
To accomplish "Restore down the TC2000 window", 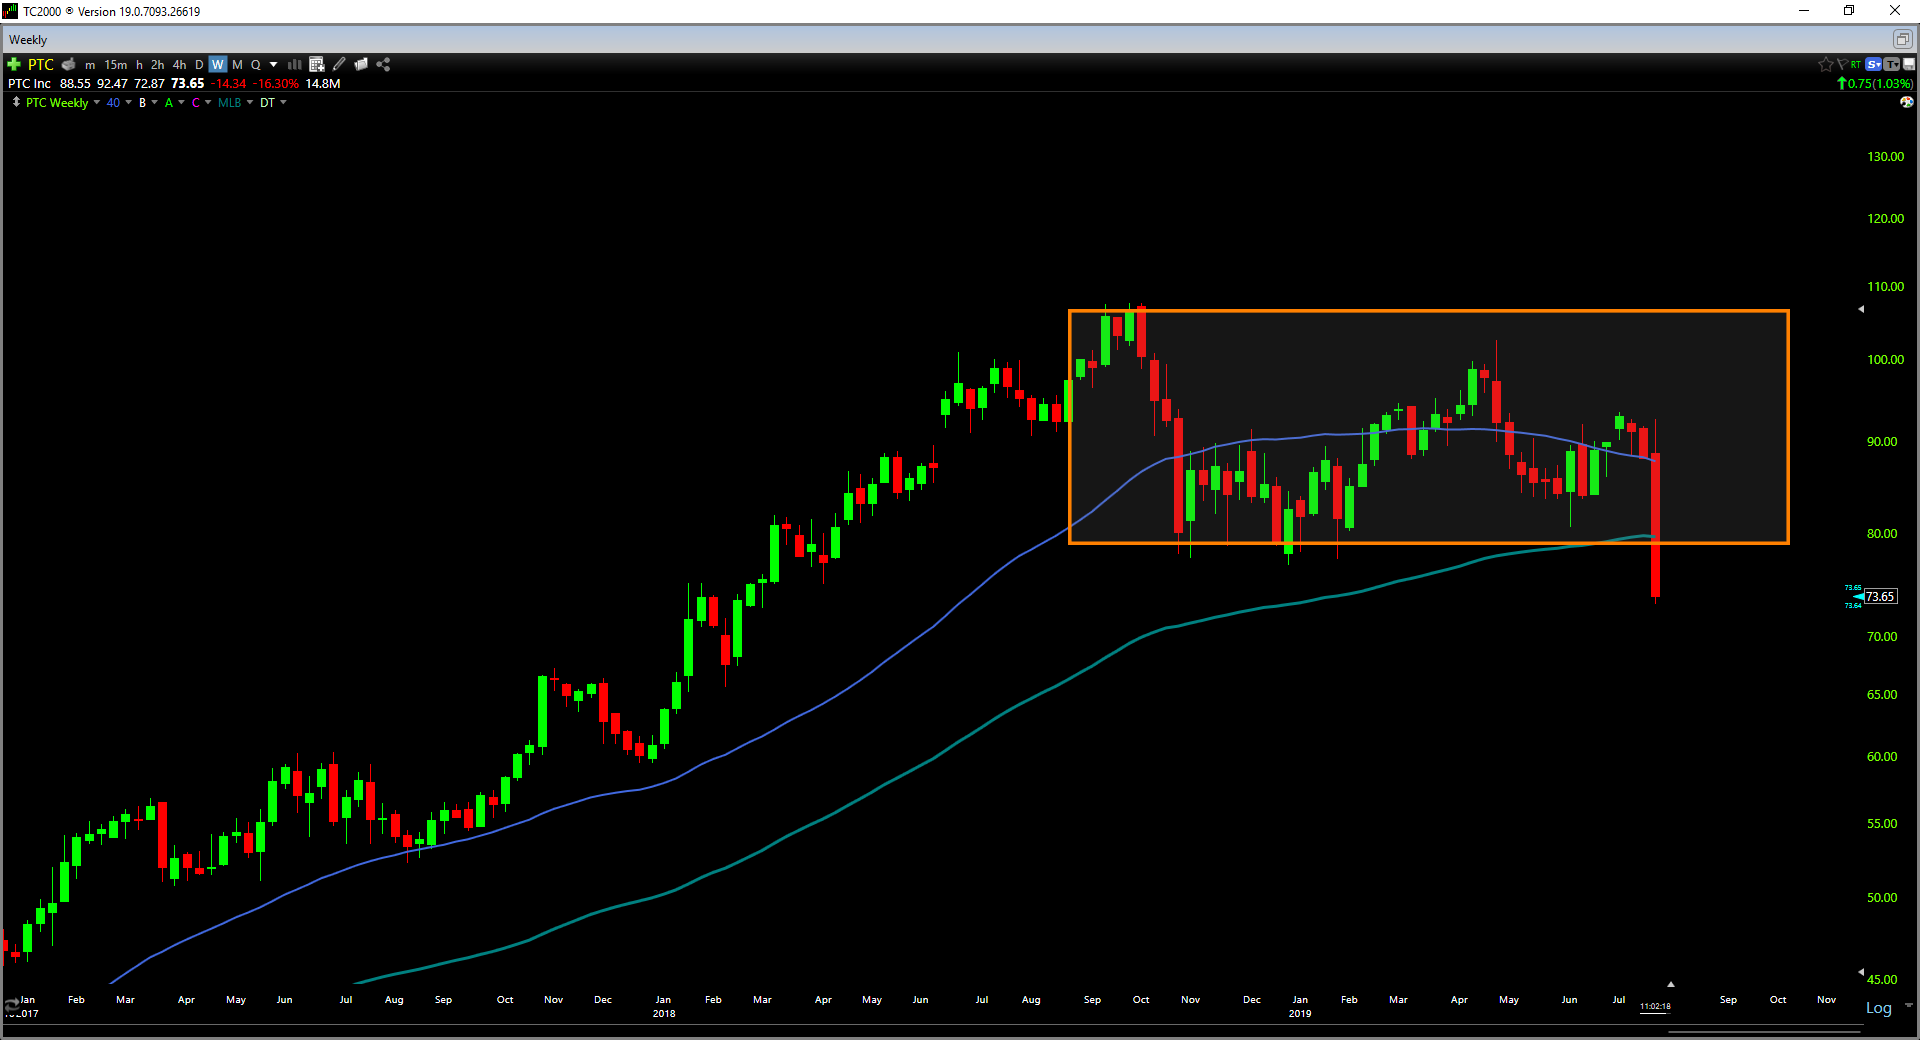I will (1849, 11).
